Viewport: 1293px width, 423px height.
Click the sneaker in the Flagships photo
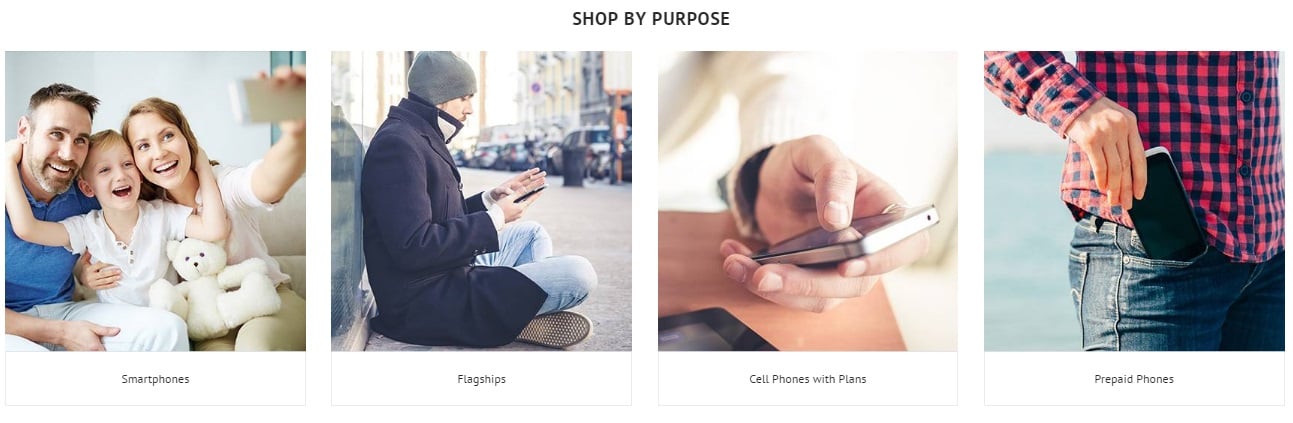553,329
